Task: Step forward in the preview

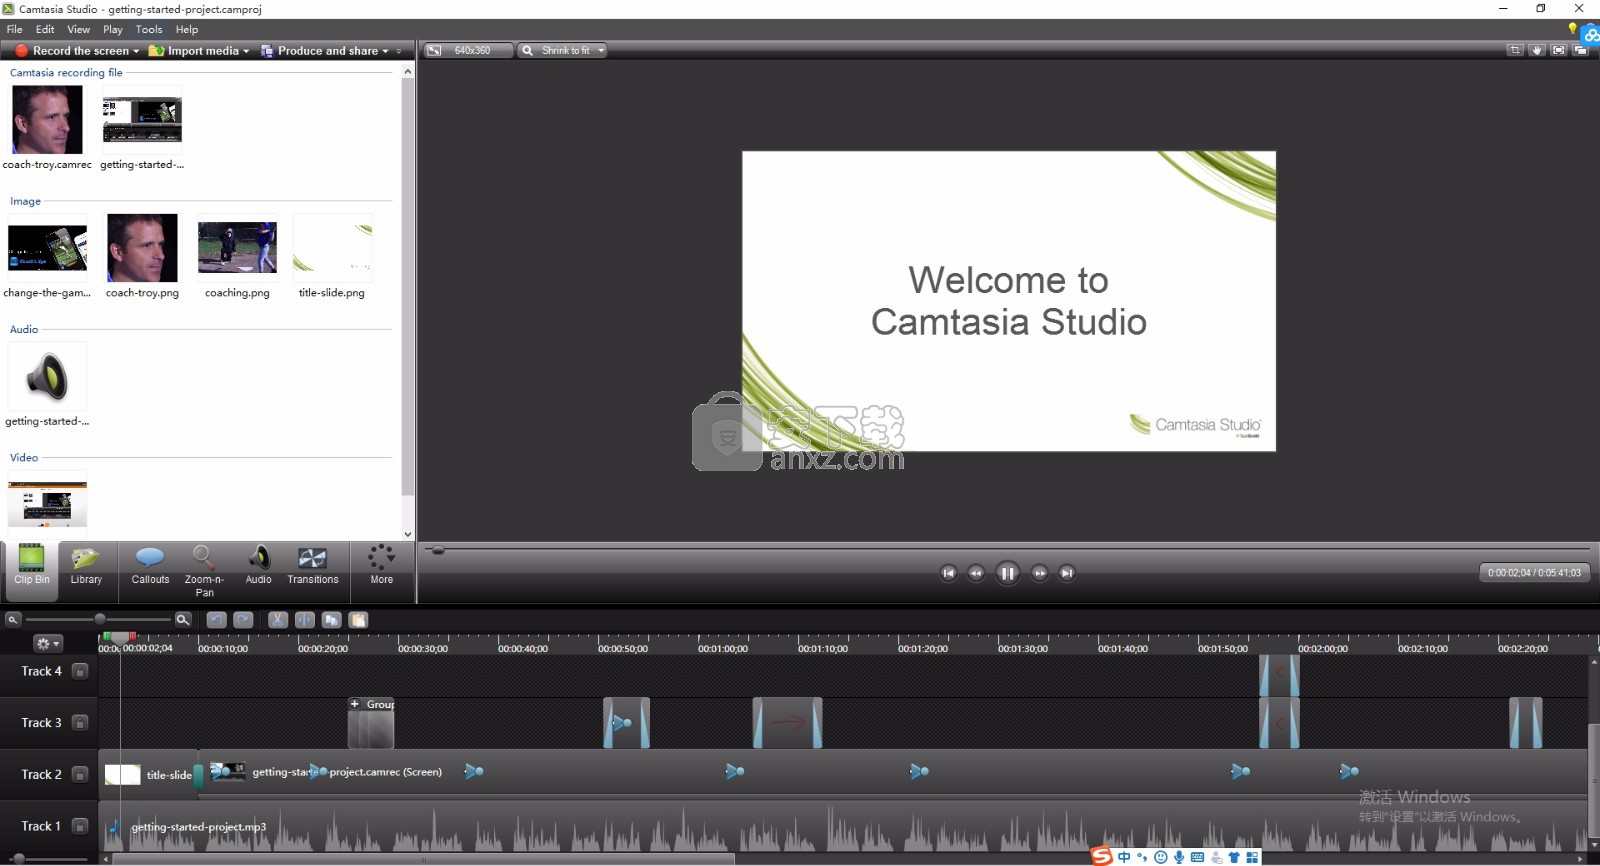Action: click(x=1039, y=573)
